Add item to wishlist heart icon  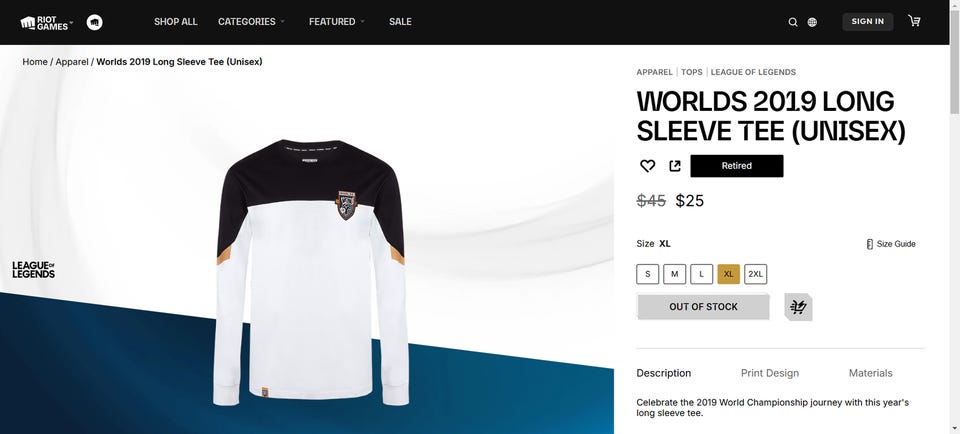pos(647,166)
